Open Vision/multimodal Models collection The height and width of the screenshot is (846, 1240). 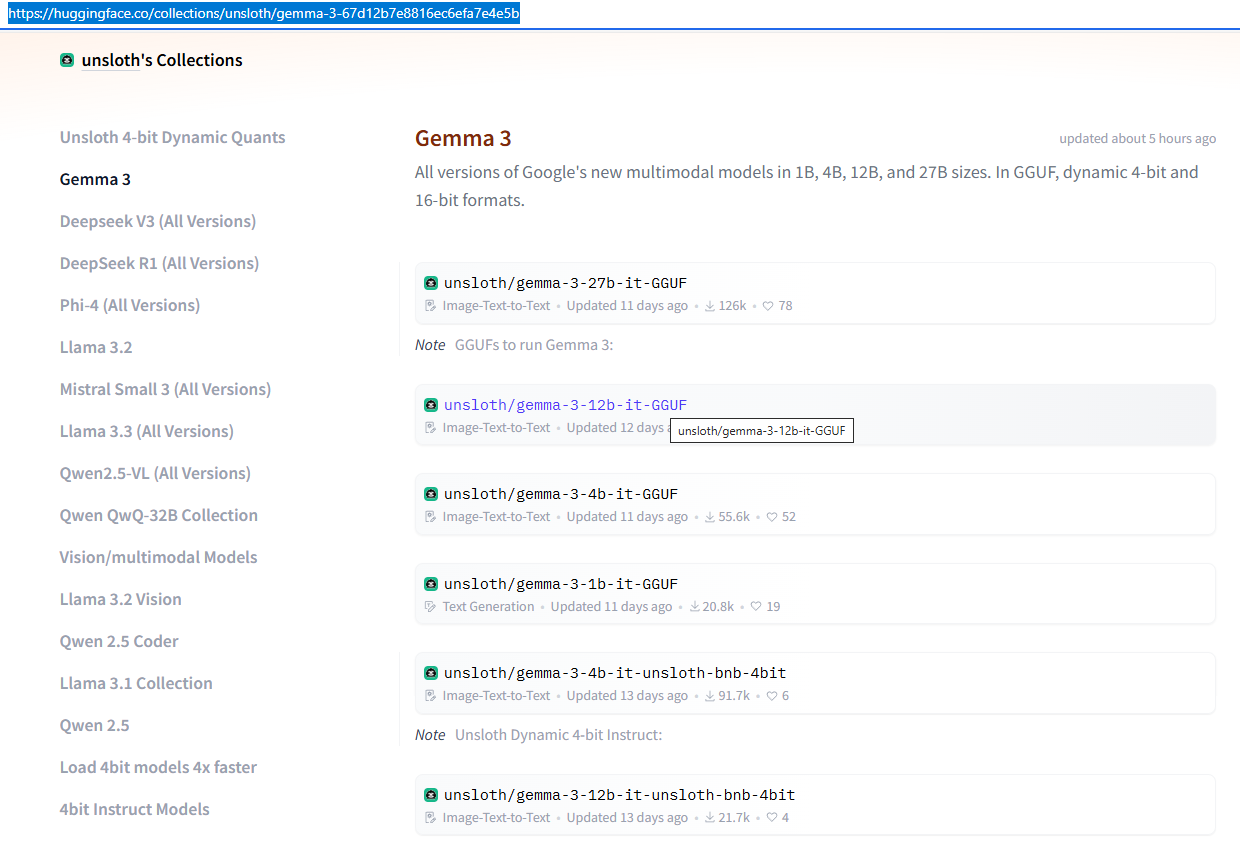point(158,557)
